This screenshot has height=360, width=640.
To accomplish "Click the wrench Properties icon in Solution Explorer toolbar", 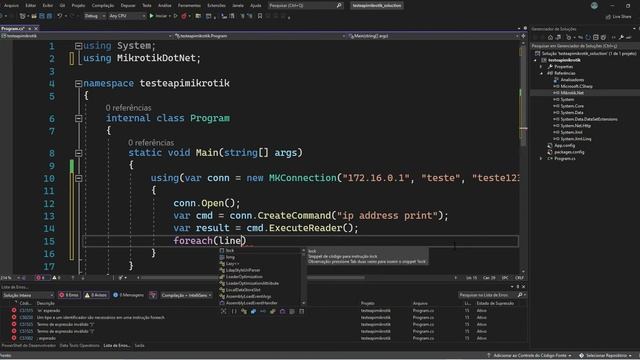I will pos(621,37).
